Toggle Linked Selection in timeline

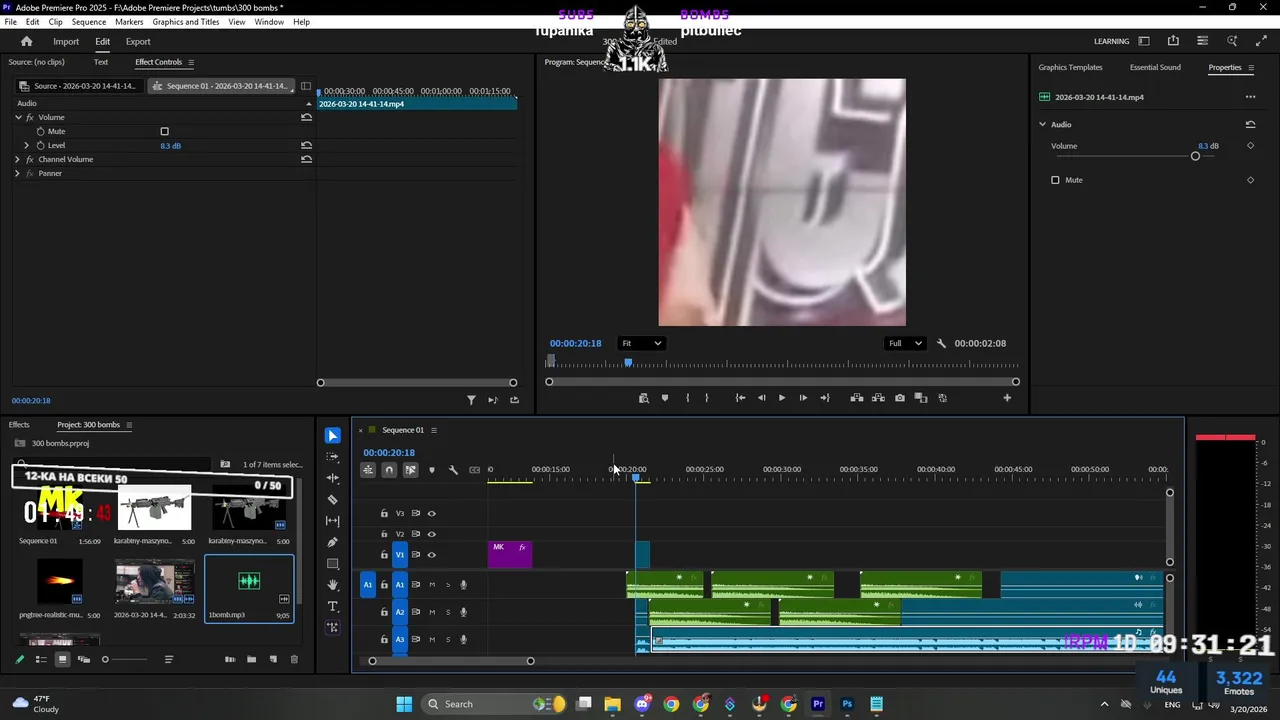point(410,470)
